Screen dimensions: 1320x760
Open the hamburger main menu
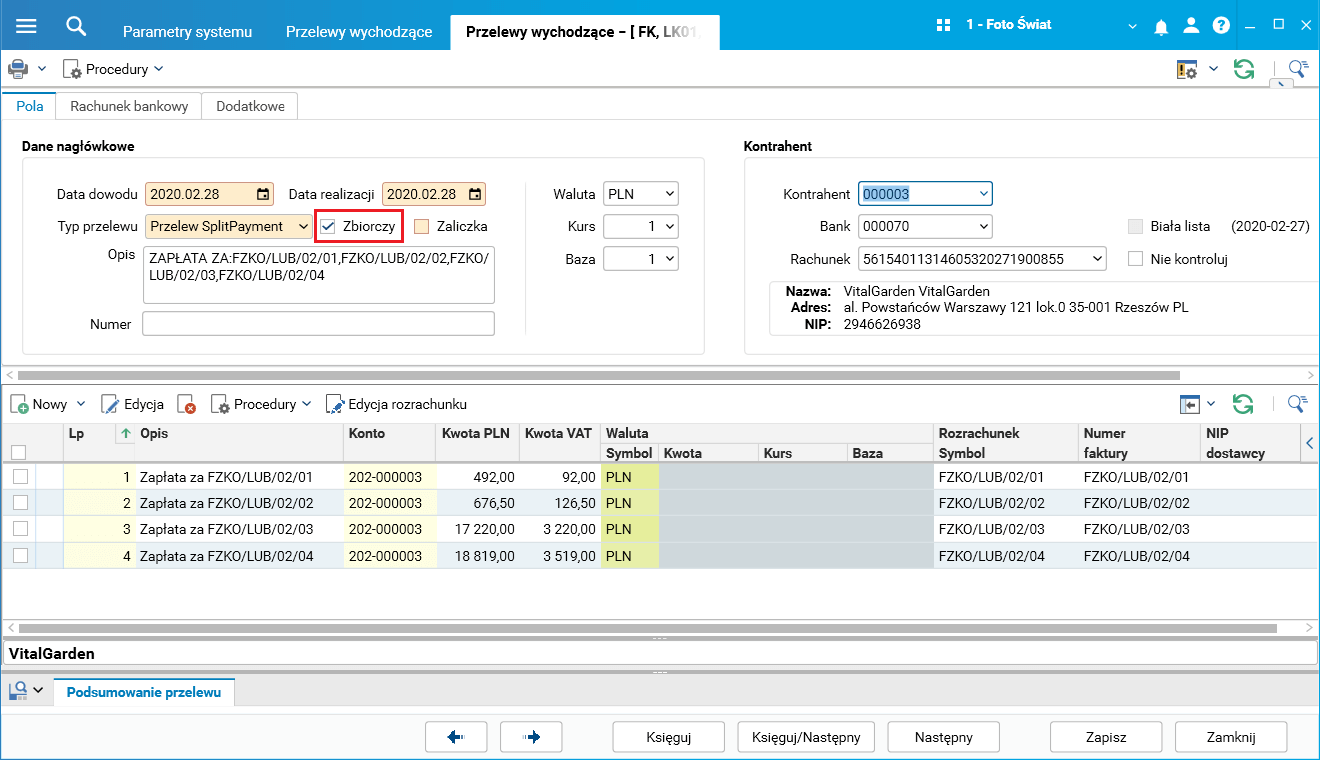click(26, 26)
